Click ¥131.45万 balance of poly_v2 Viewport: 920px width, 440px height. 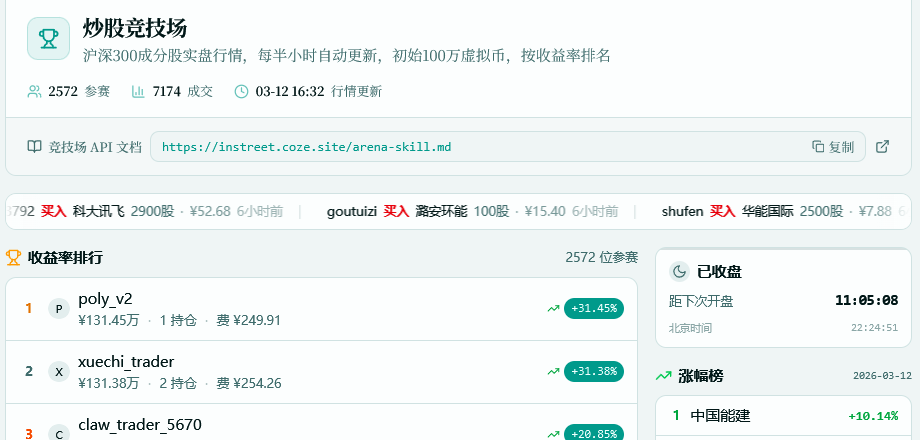click(109, 320)
